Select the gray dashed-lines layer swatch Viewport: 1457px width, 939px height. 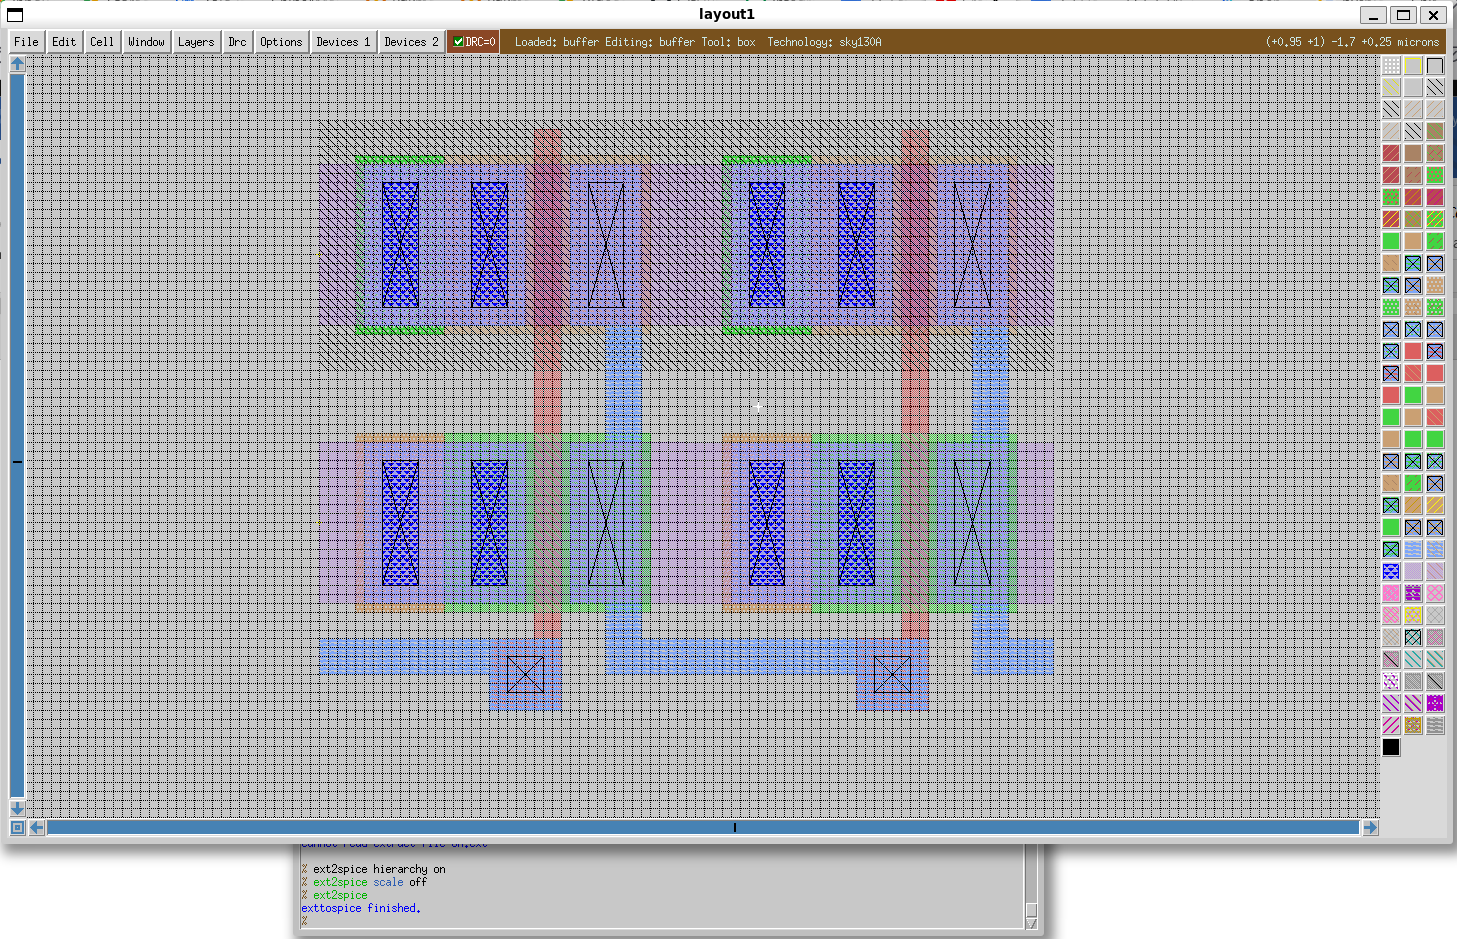coord(1435,725)
